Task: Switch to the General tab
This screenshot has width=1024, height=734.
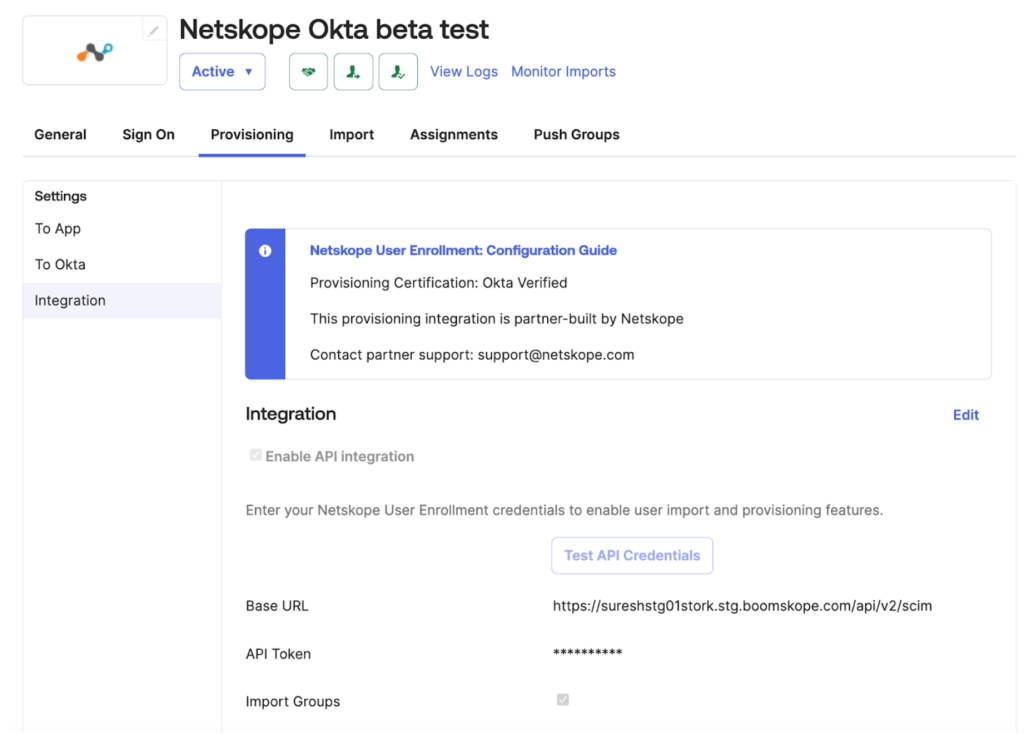Action: (60, 135)
